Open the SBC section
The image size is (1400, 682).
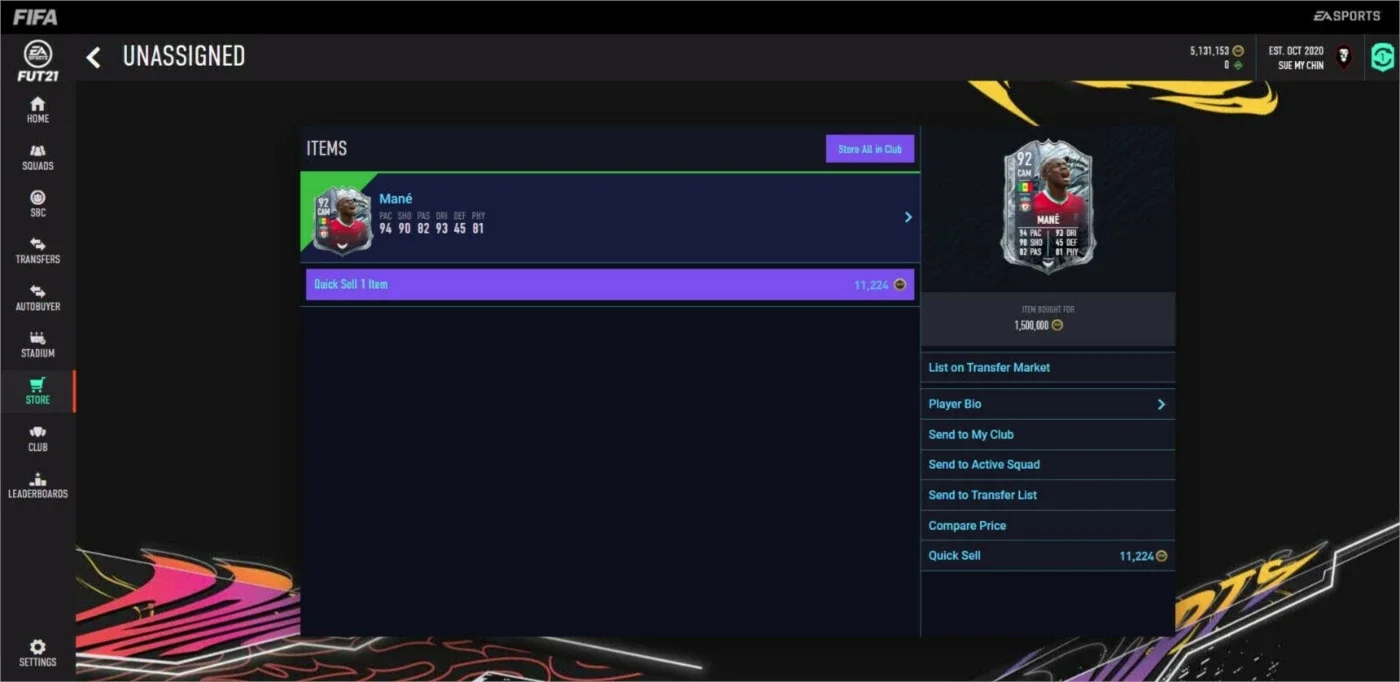click(x=38, y=203)
